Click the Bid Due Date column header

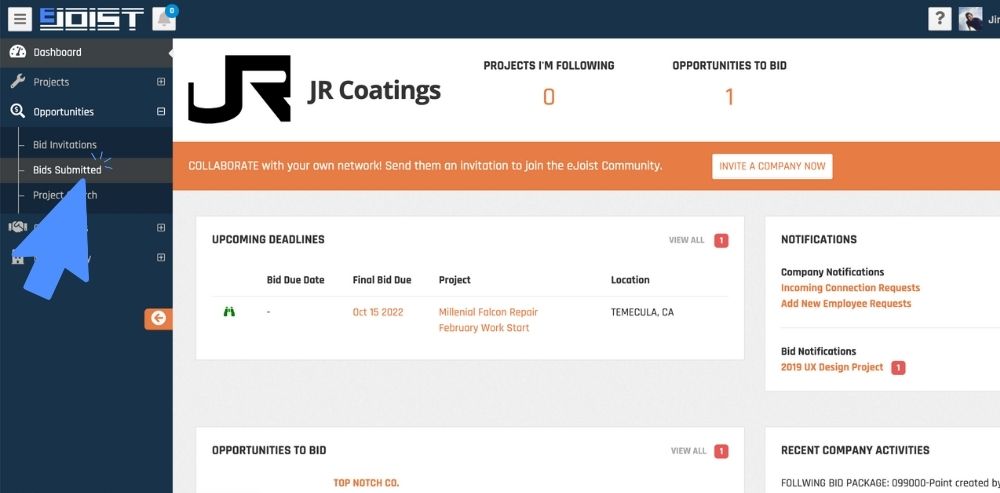coord(295,280)
